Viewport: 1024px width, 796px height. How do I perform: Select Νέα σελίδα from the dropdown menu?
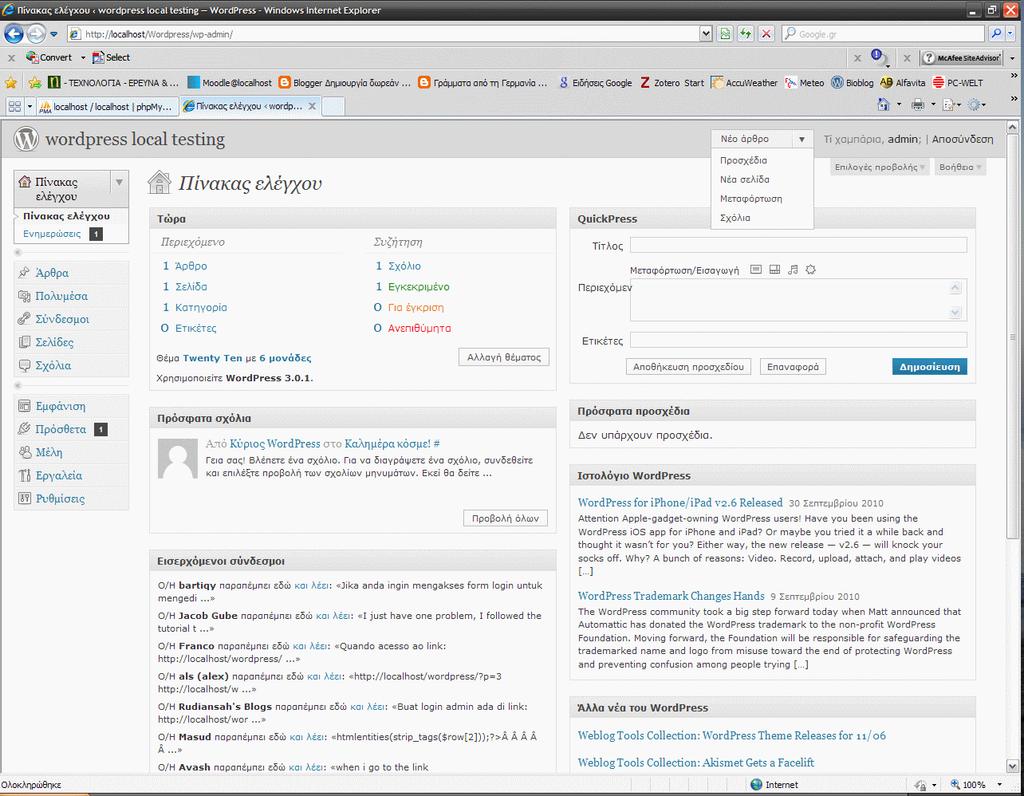click(744, 179)
